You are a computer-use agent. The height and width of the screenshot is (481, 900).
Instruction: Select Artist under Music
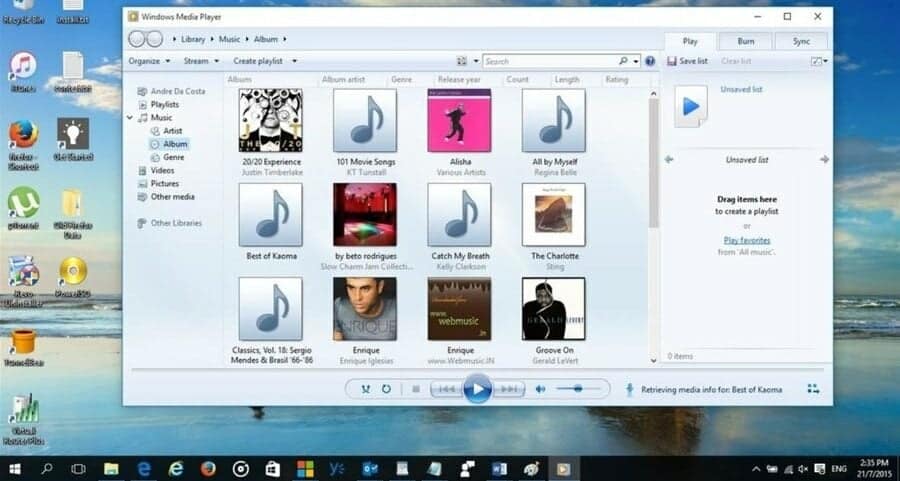coord(172,131)
